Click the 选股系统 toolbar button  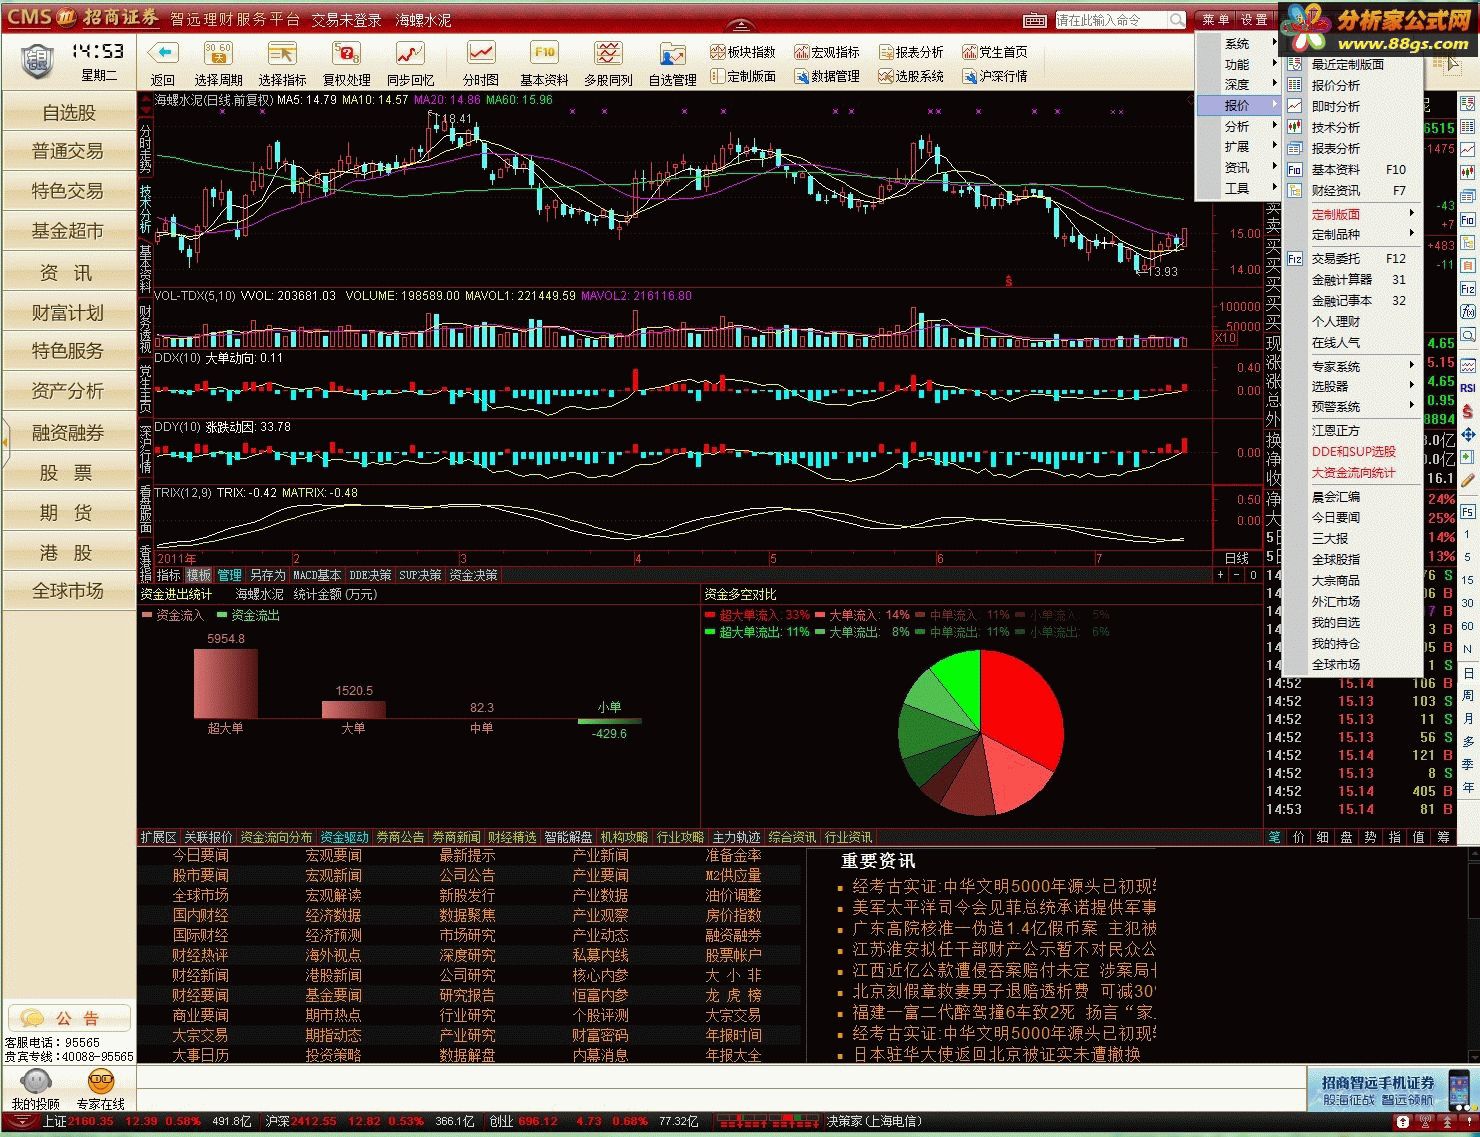[x=911, y=76]
